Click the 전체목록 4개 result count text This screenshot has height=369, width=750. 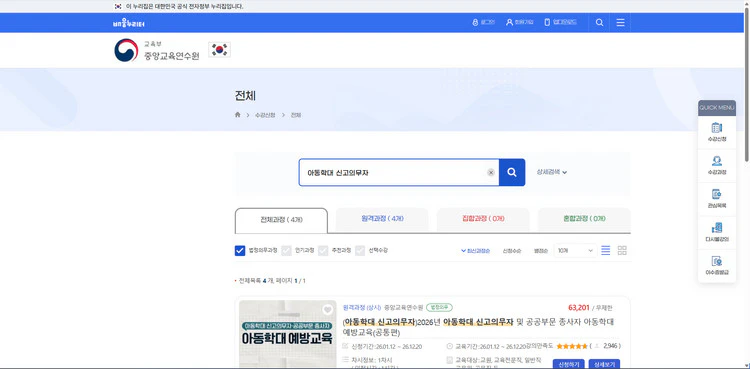[272, 280]
